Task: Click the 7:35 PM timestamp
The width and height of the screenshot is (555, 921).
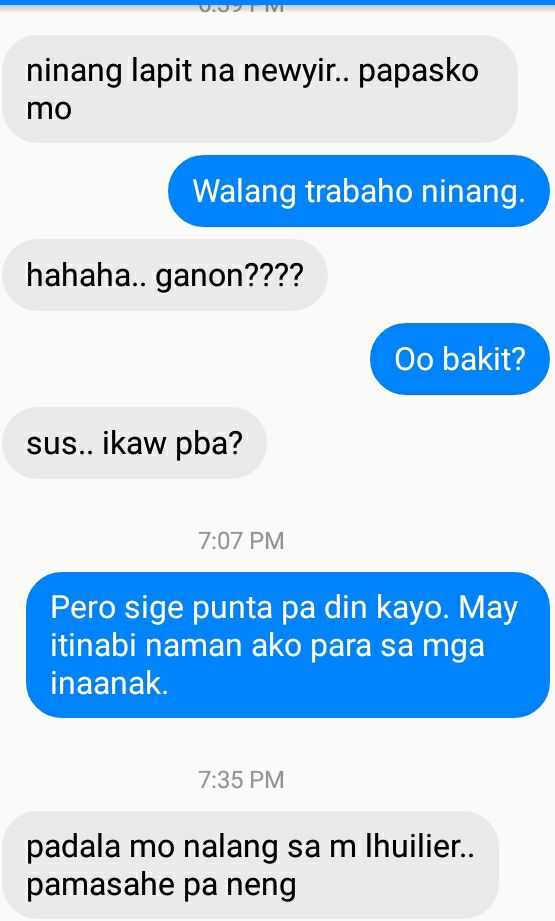Action: point(241,779)
